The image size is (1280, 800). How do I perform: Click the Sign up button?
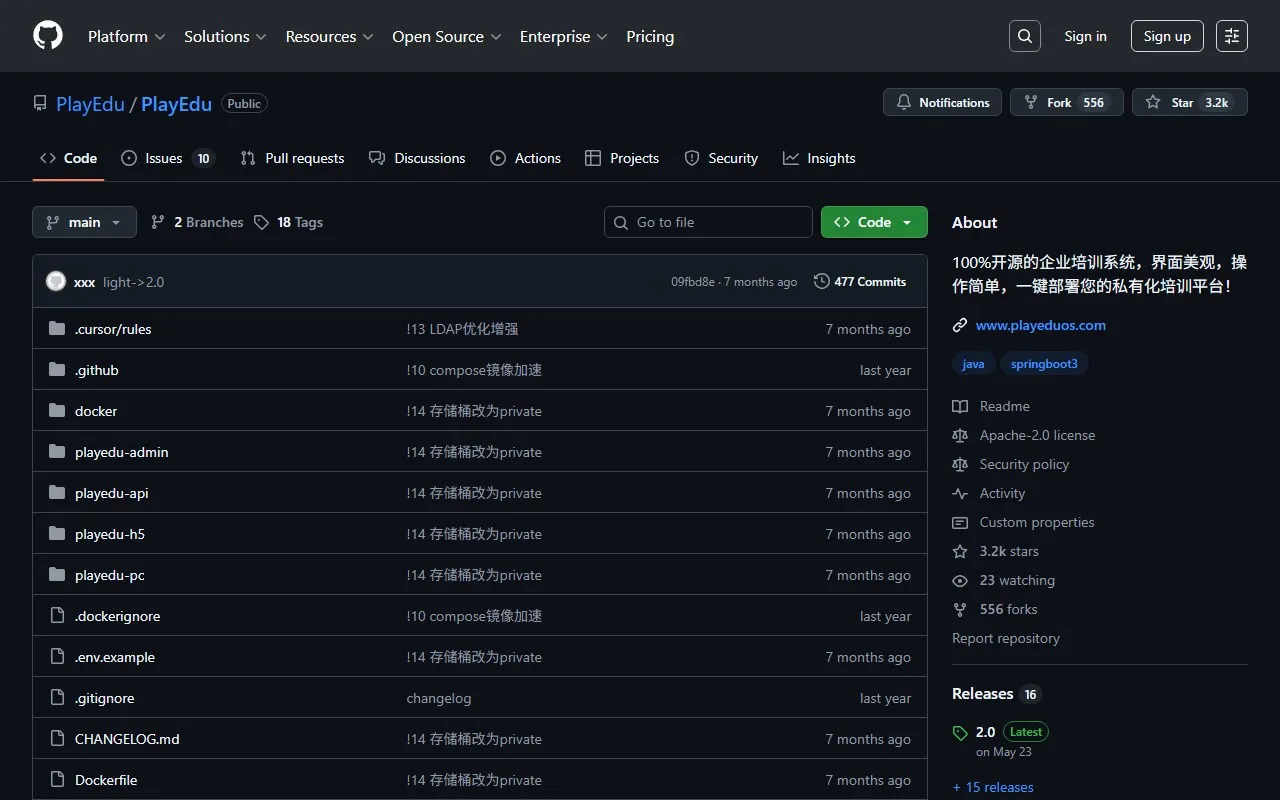1167,36
